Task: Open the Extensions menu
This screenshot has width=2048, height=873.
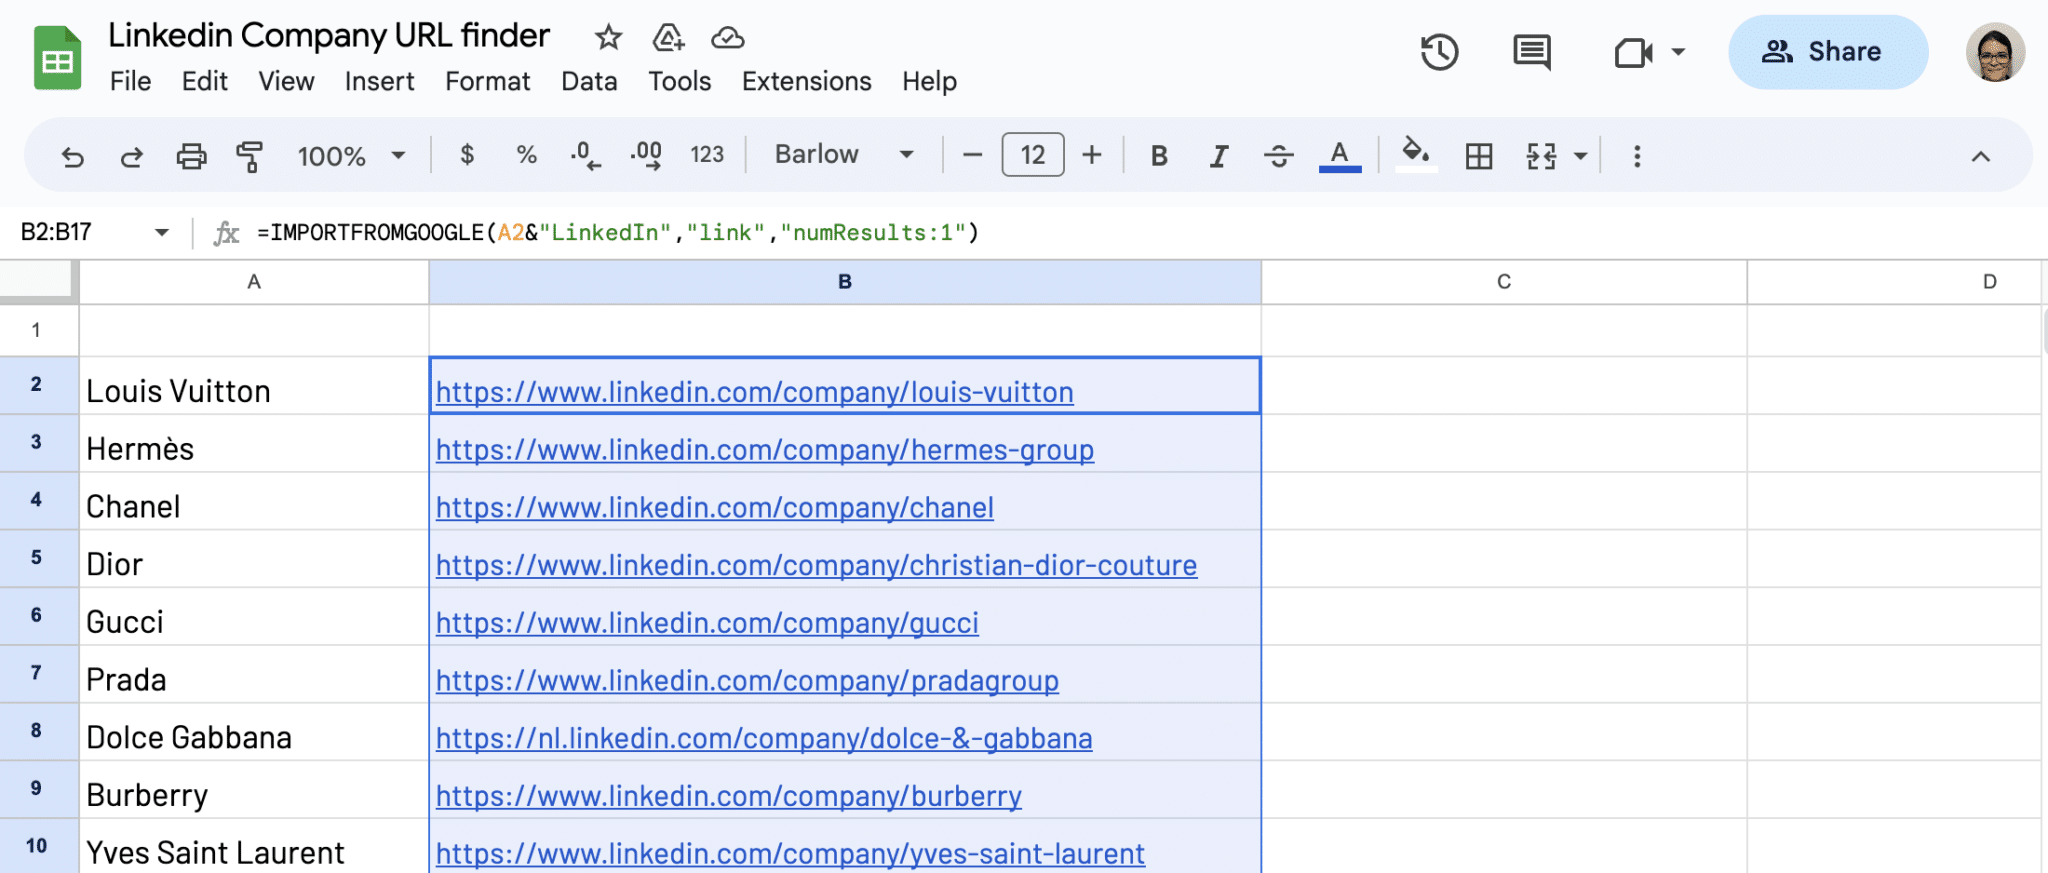Action: click(x=806, y=81)
